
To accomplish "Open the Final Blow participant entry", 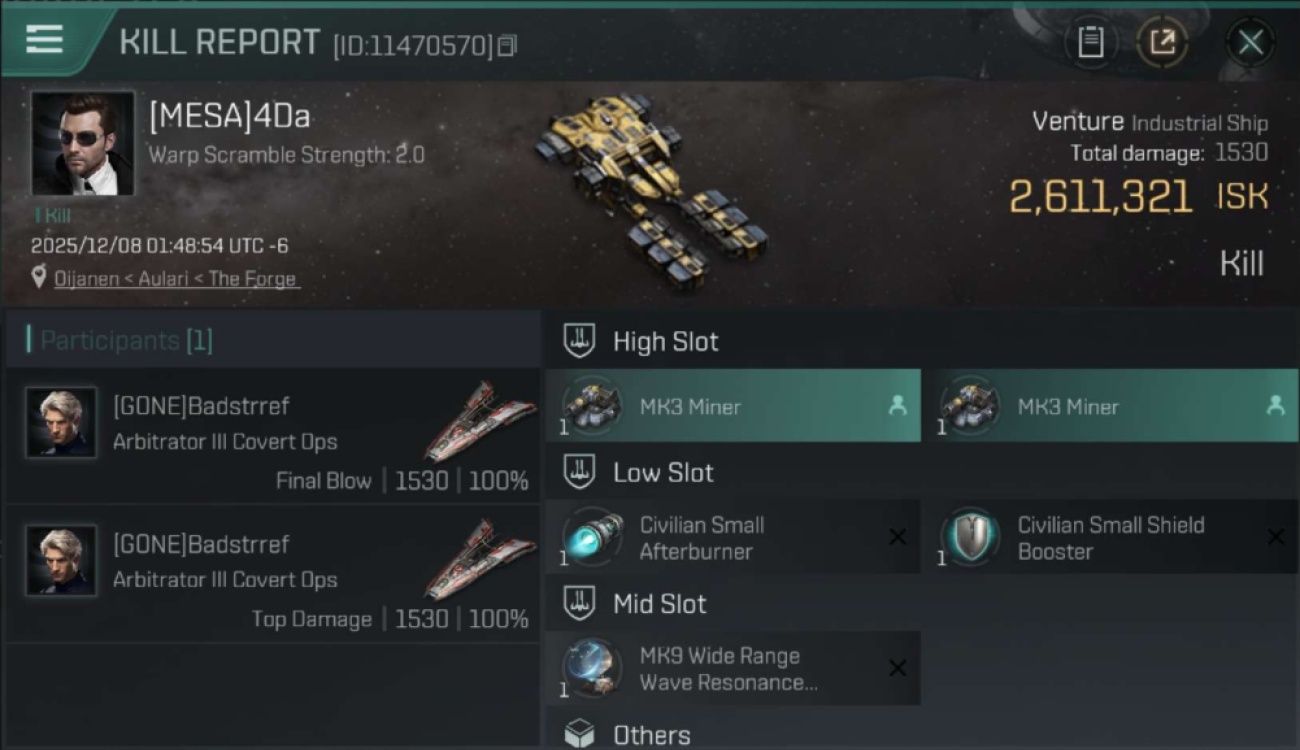I will point(273,437).
